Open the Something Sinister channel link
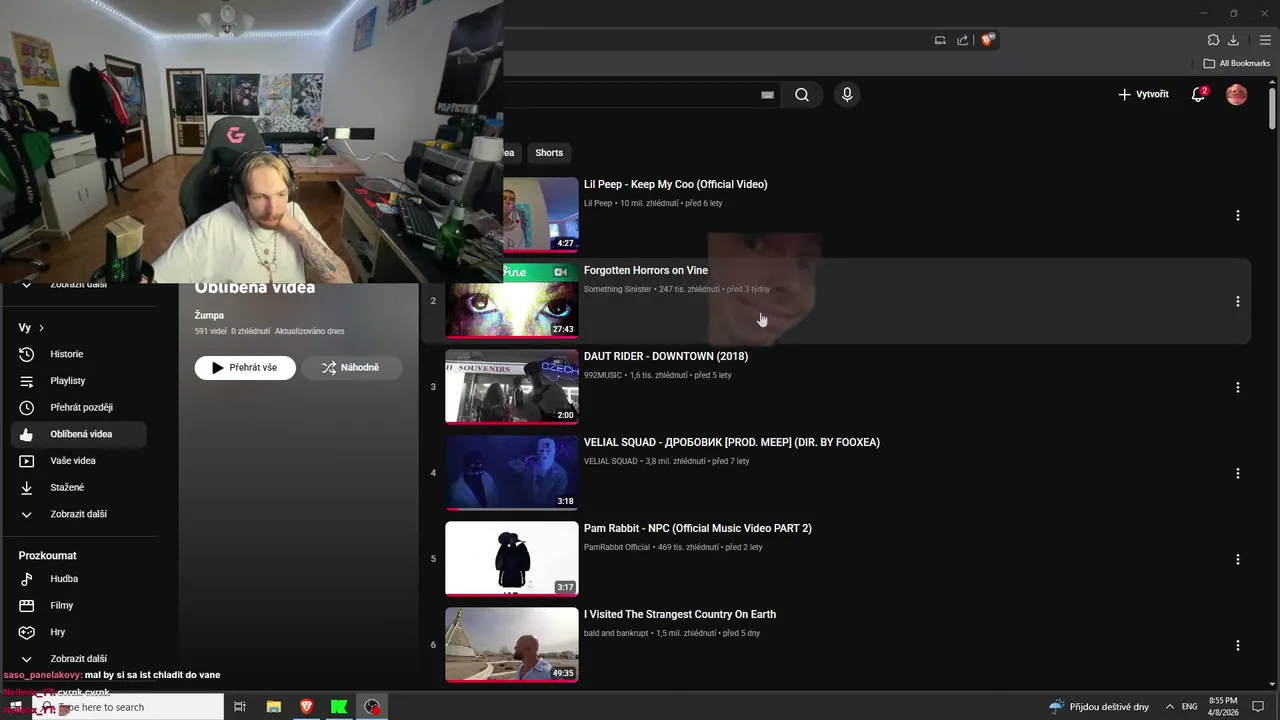 [617, 289]
